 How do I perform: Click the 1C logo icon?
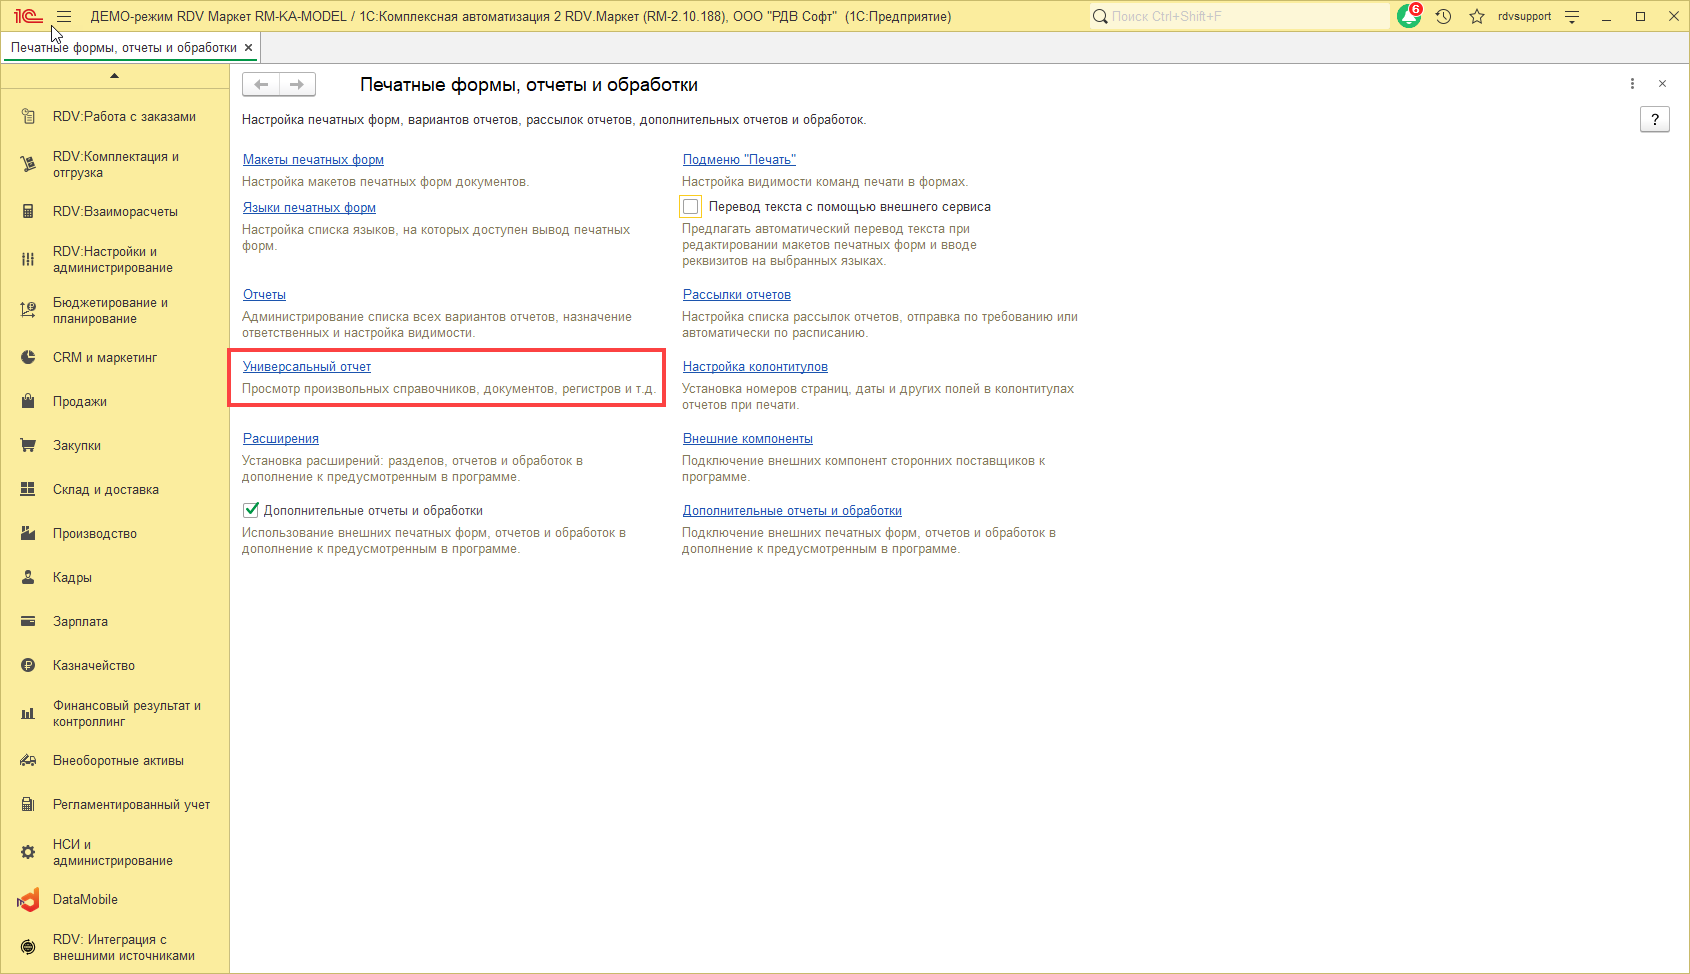coord(28,16)
